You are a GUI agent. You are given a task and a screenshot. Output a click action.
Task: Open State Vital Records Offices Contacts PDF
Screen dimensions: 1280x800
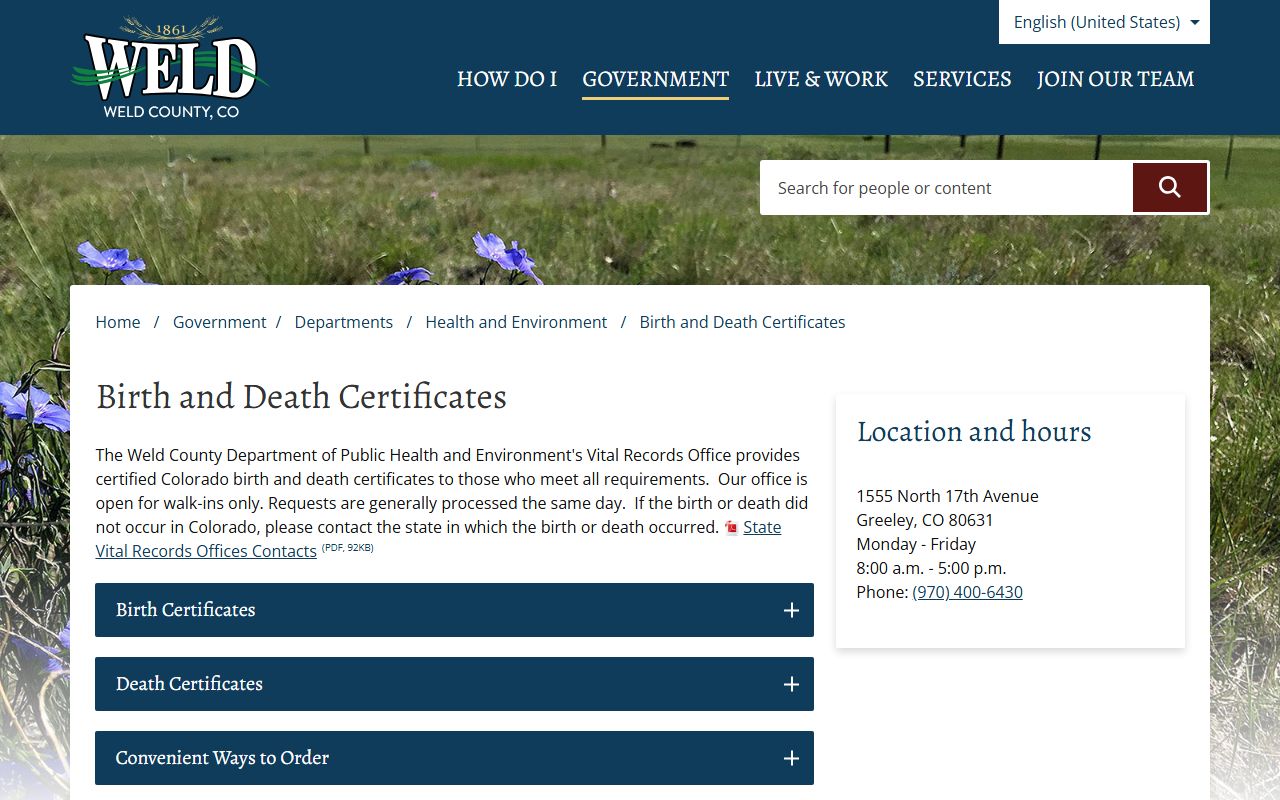coord(206,551)
